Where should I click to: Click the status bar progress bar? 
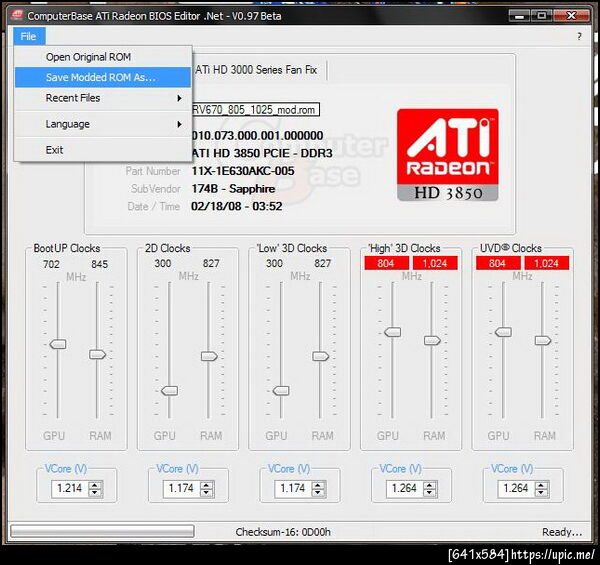pyautogui.click(x=102, y=531)
